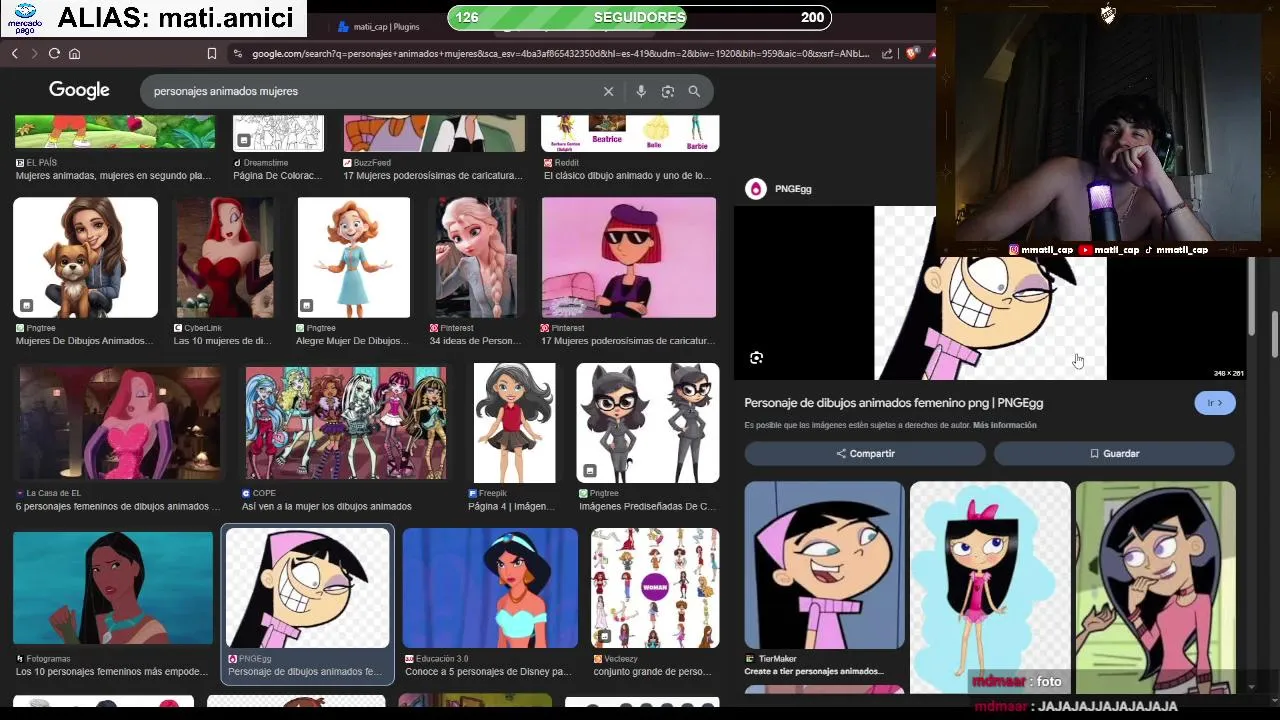Click 'Conoce a 5 personajes de Disney pa...' caption
This screenshot has height=720, width=1280.
coord(488,672)
